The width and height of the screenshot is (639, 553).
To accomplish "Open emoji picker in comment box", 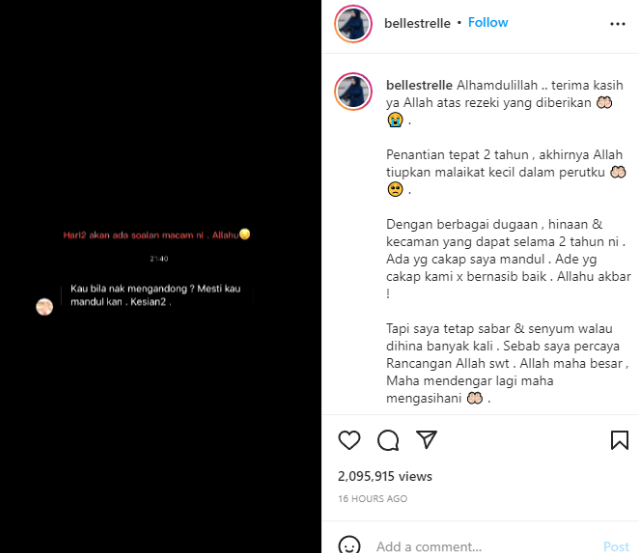I will coord(349,545).
